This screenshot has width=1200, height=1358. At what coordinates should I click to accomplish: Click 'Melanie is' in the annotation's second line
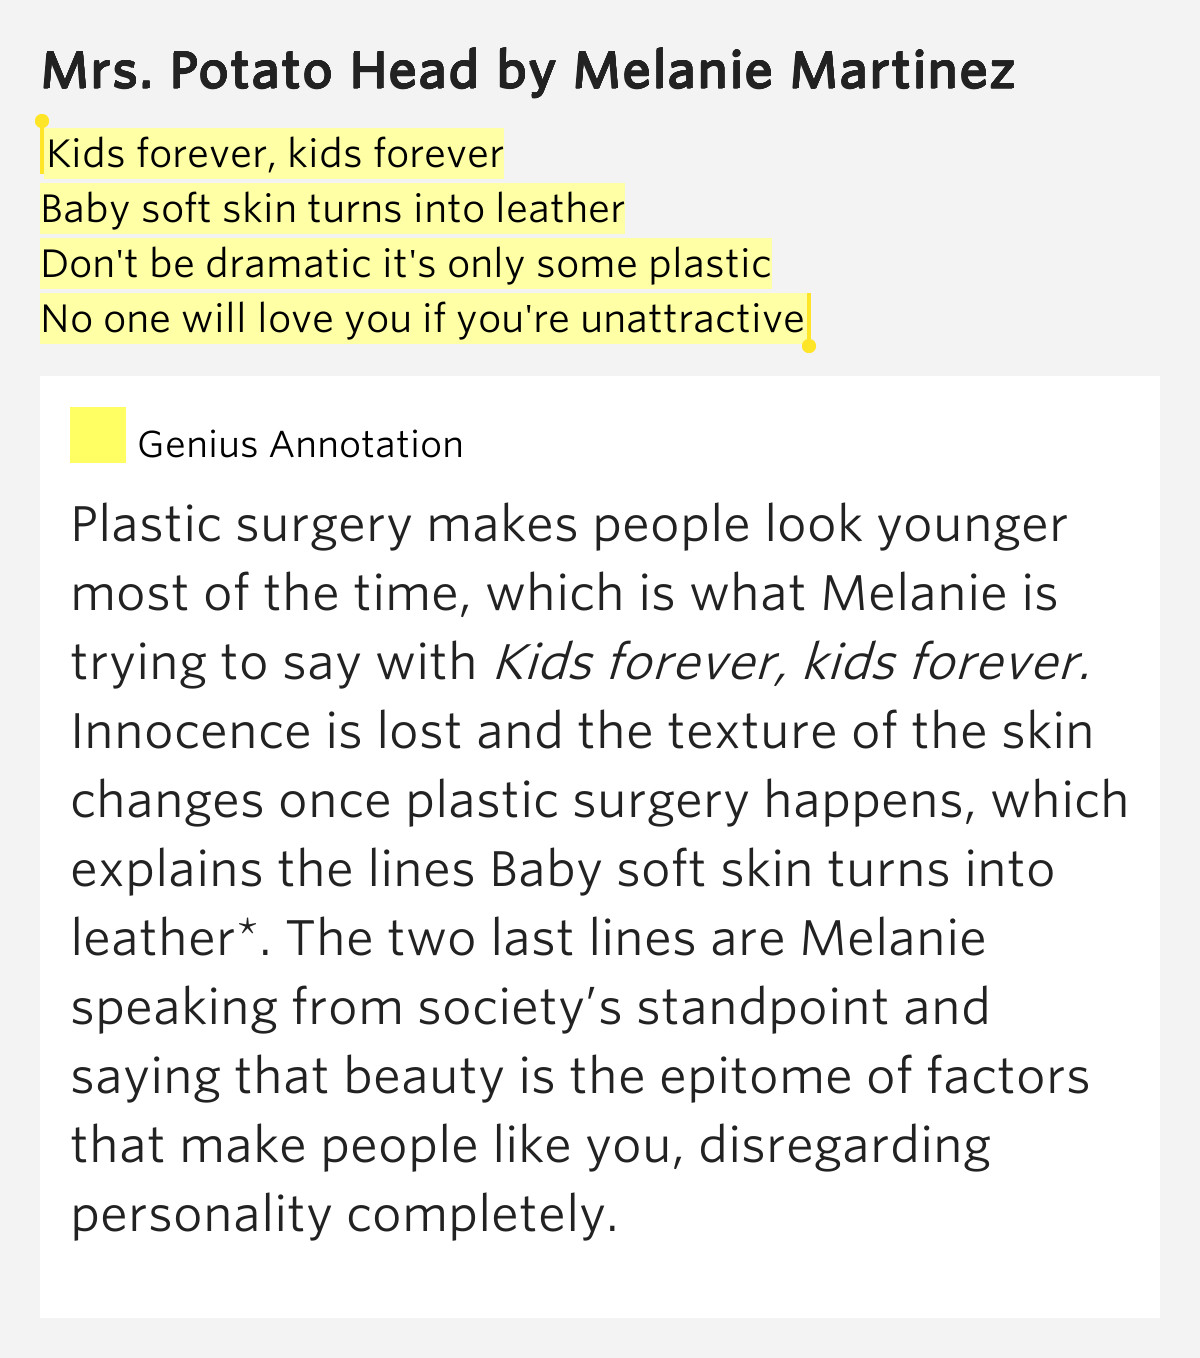(x=939, y=593)
